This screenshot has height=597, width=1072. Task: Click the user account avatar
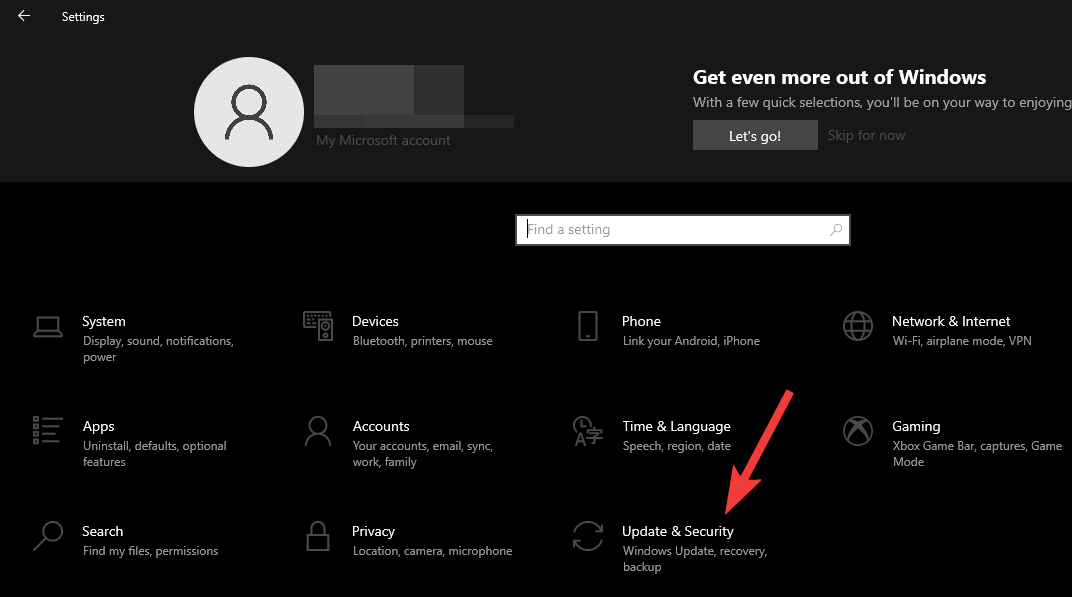click(248, 111)
